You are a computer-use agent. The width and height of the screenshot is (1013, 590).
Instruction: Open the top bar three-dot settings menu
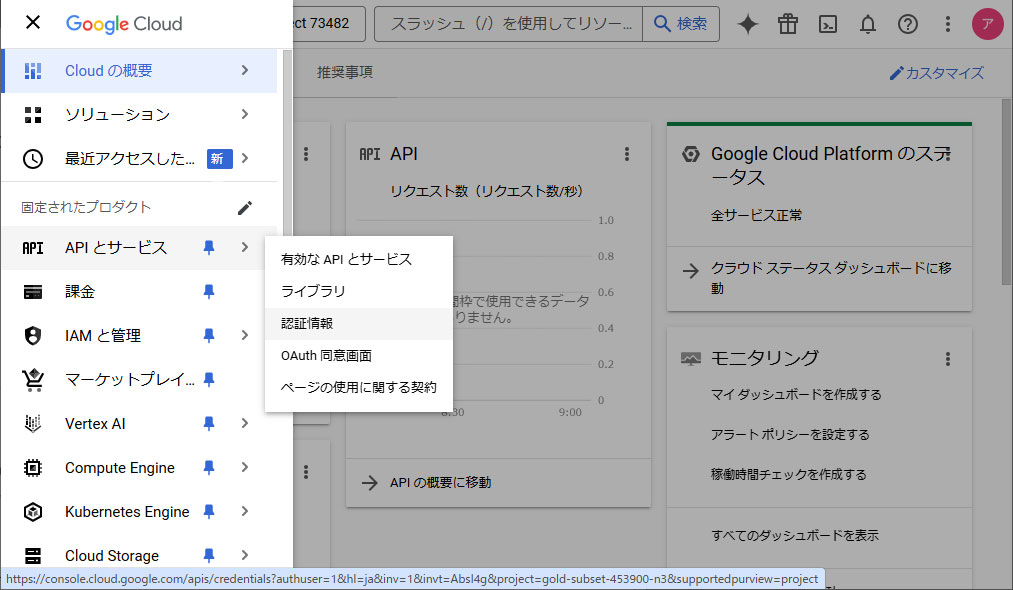tap(948, 24)
